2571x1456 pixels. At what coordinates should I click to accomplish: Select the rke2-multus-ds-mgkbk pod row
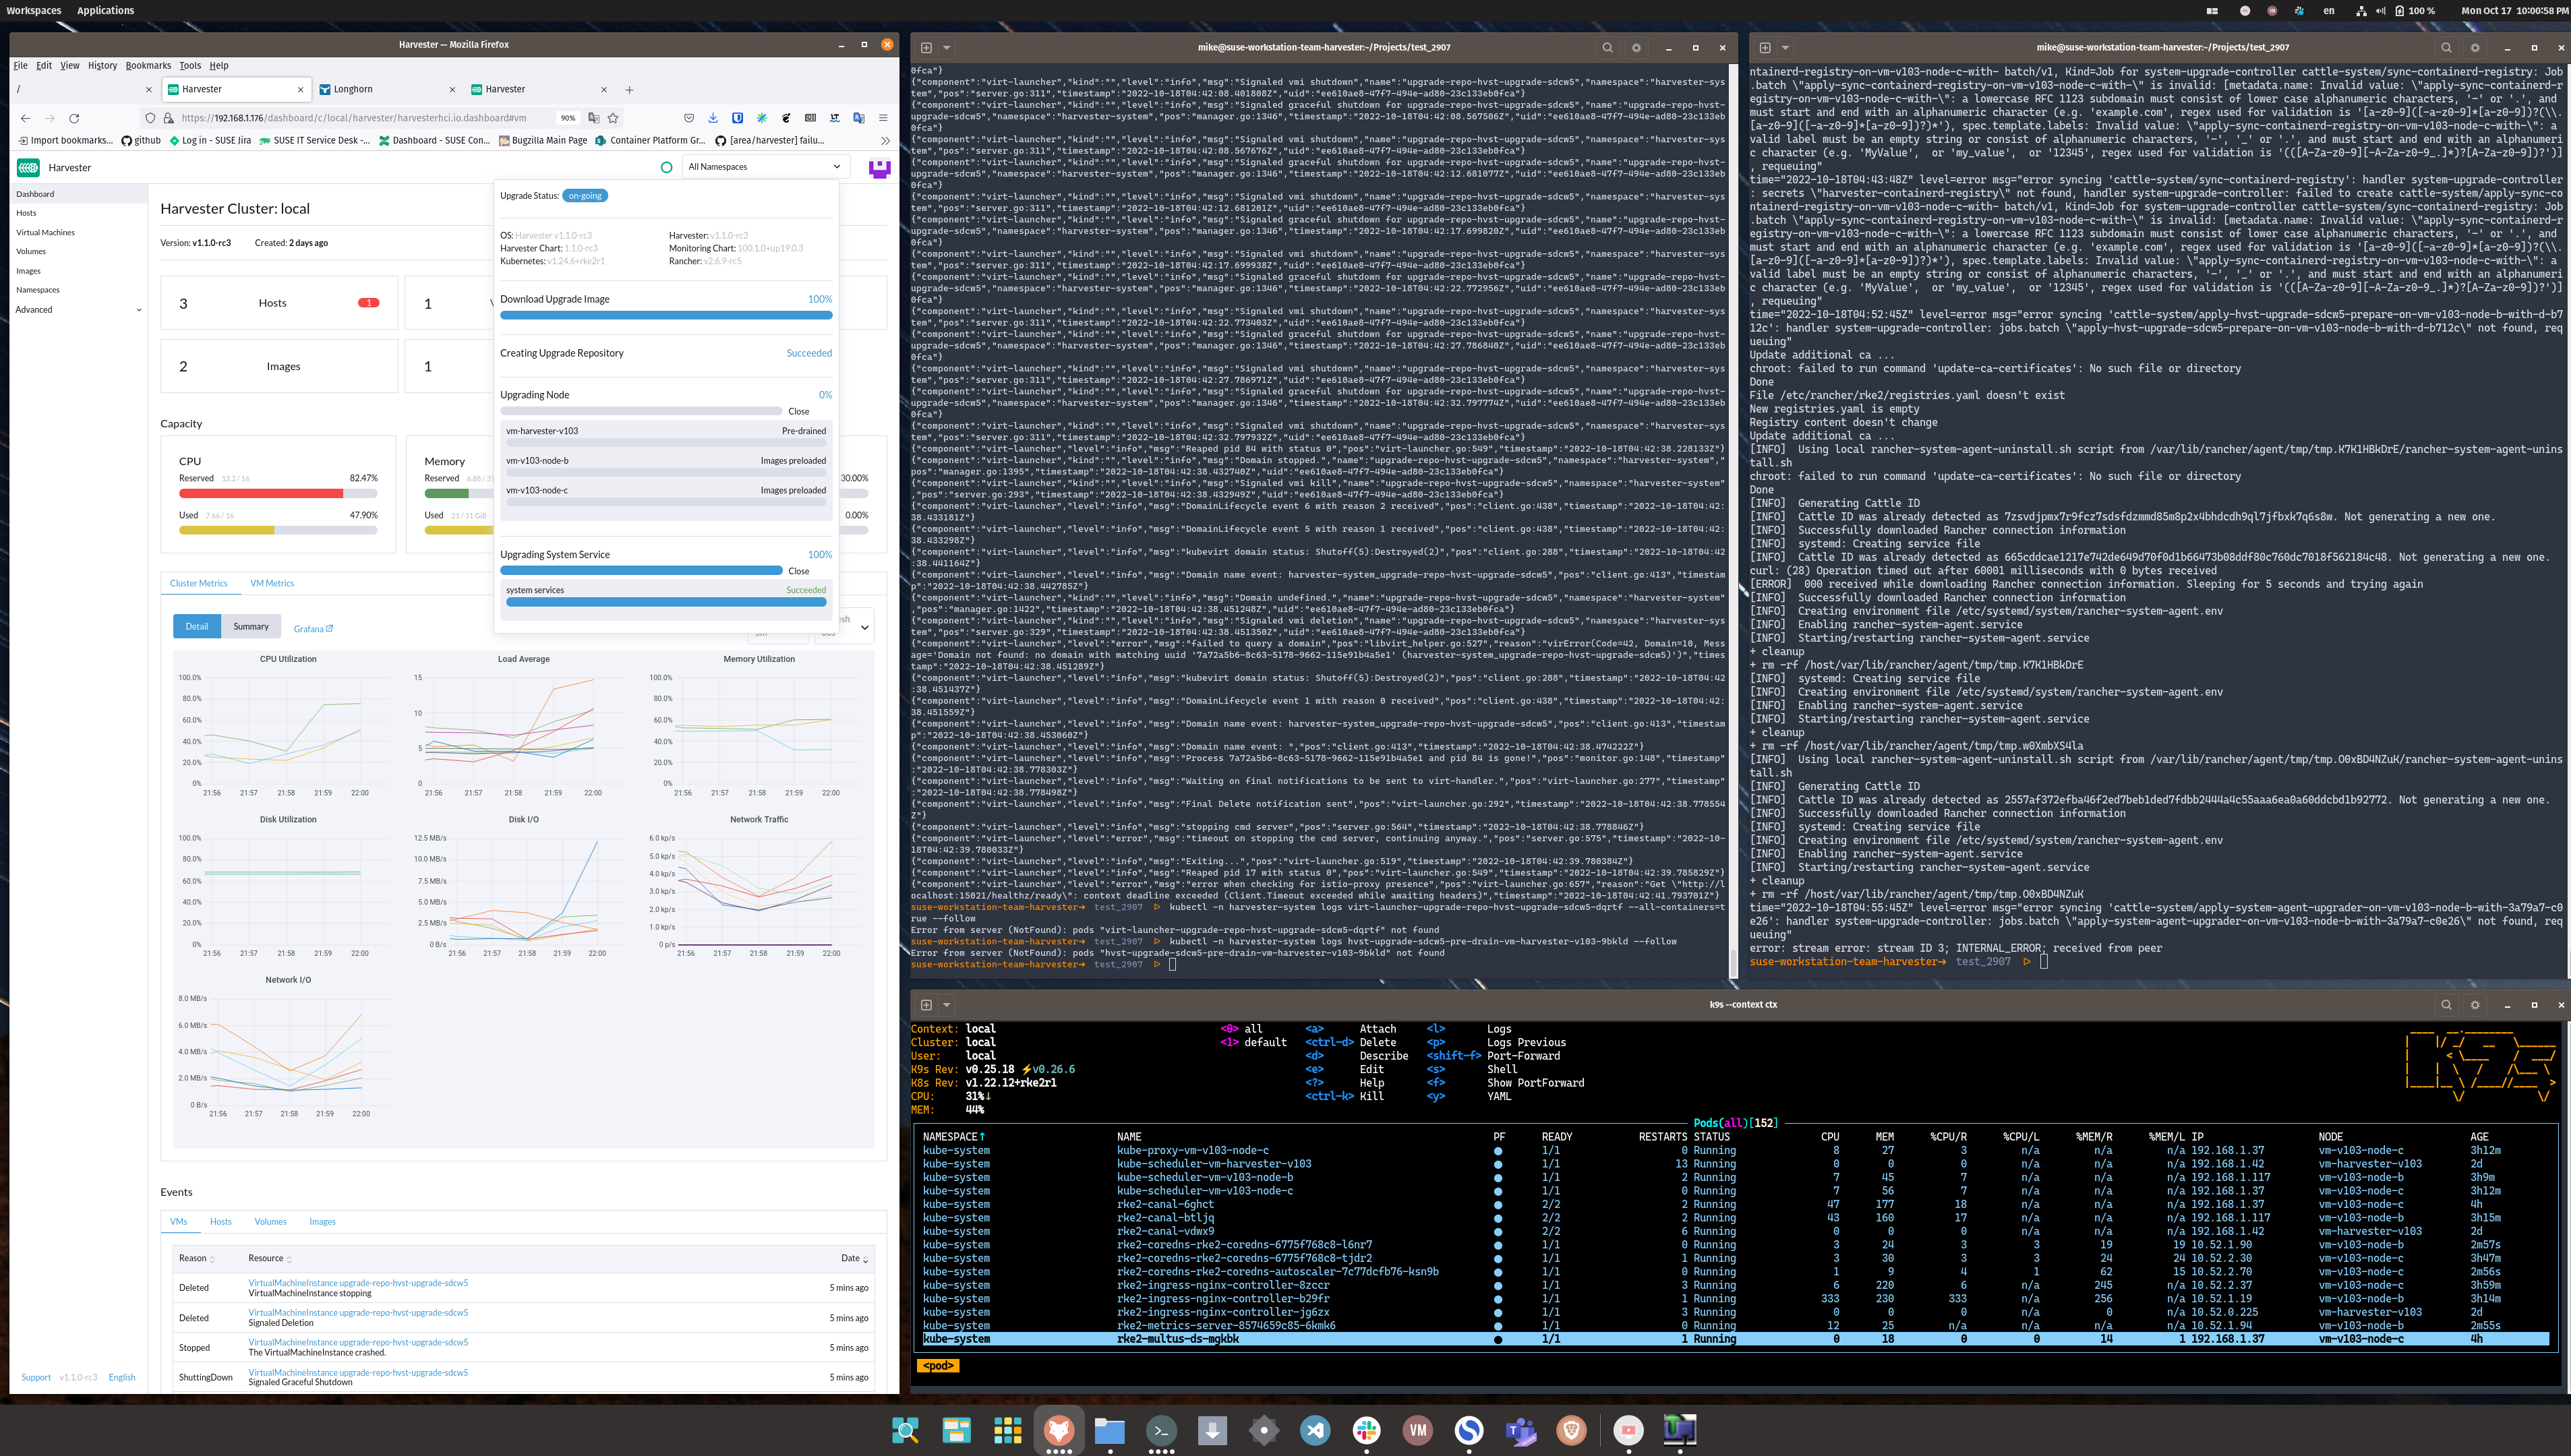tap(1180, 1338)
